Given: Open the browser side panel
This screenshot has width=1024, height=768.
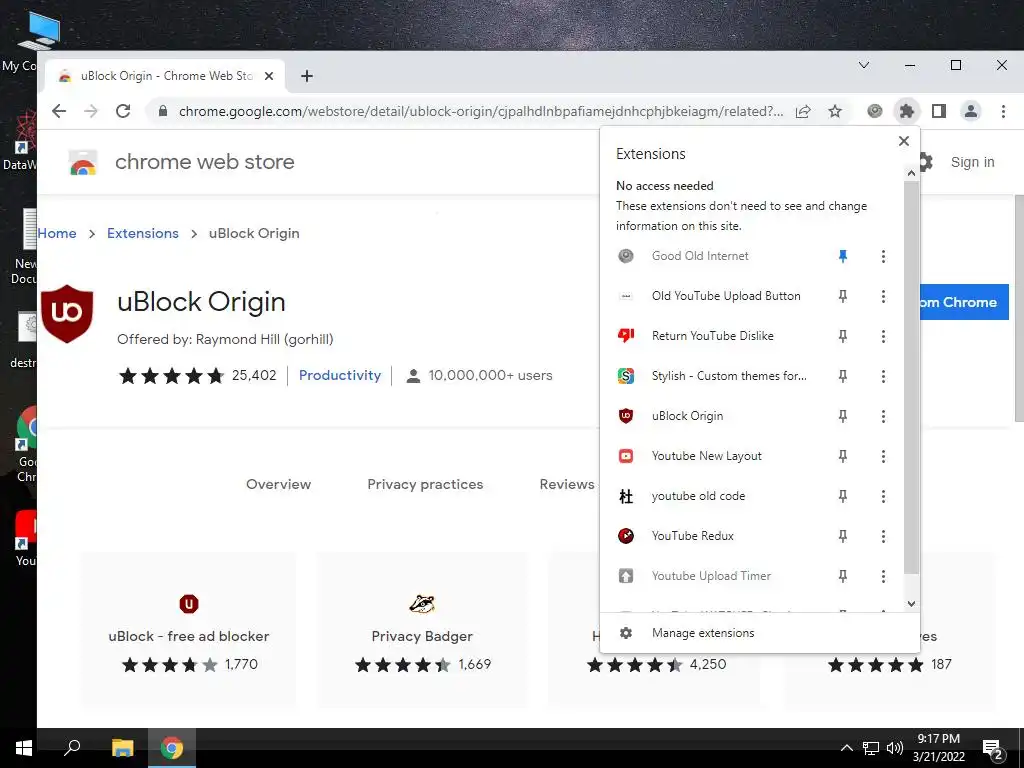Looking at the screenshot, I should [938, 111].
